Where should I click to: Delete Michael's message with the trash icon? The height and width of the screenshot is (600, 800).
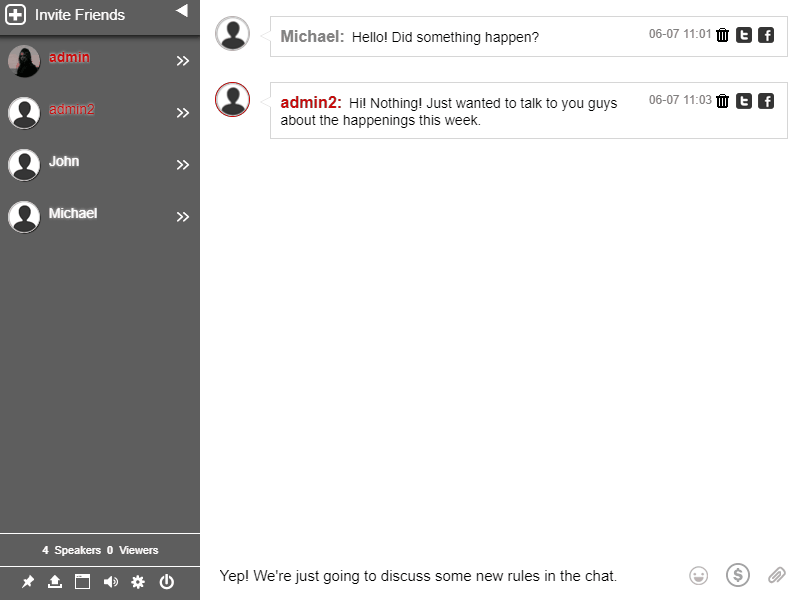(x=722, y=34)
